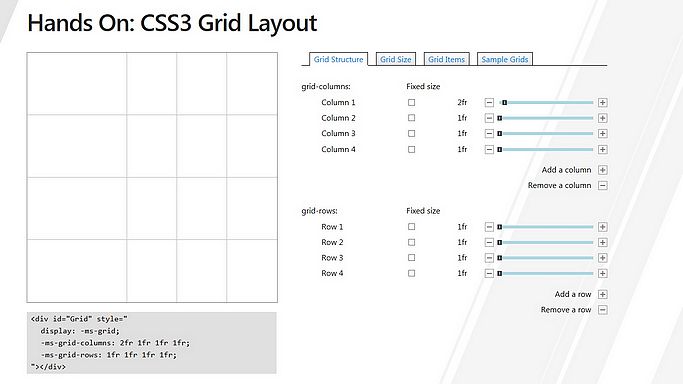Click the Remove a row minus icon

pos(602,310)
